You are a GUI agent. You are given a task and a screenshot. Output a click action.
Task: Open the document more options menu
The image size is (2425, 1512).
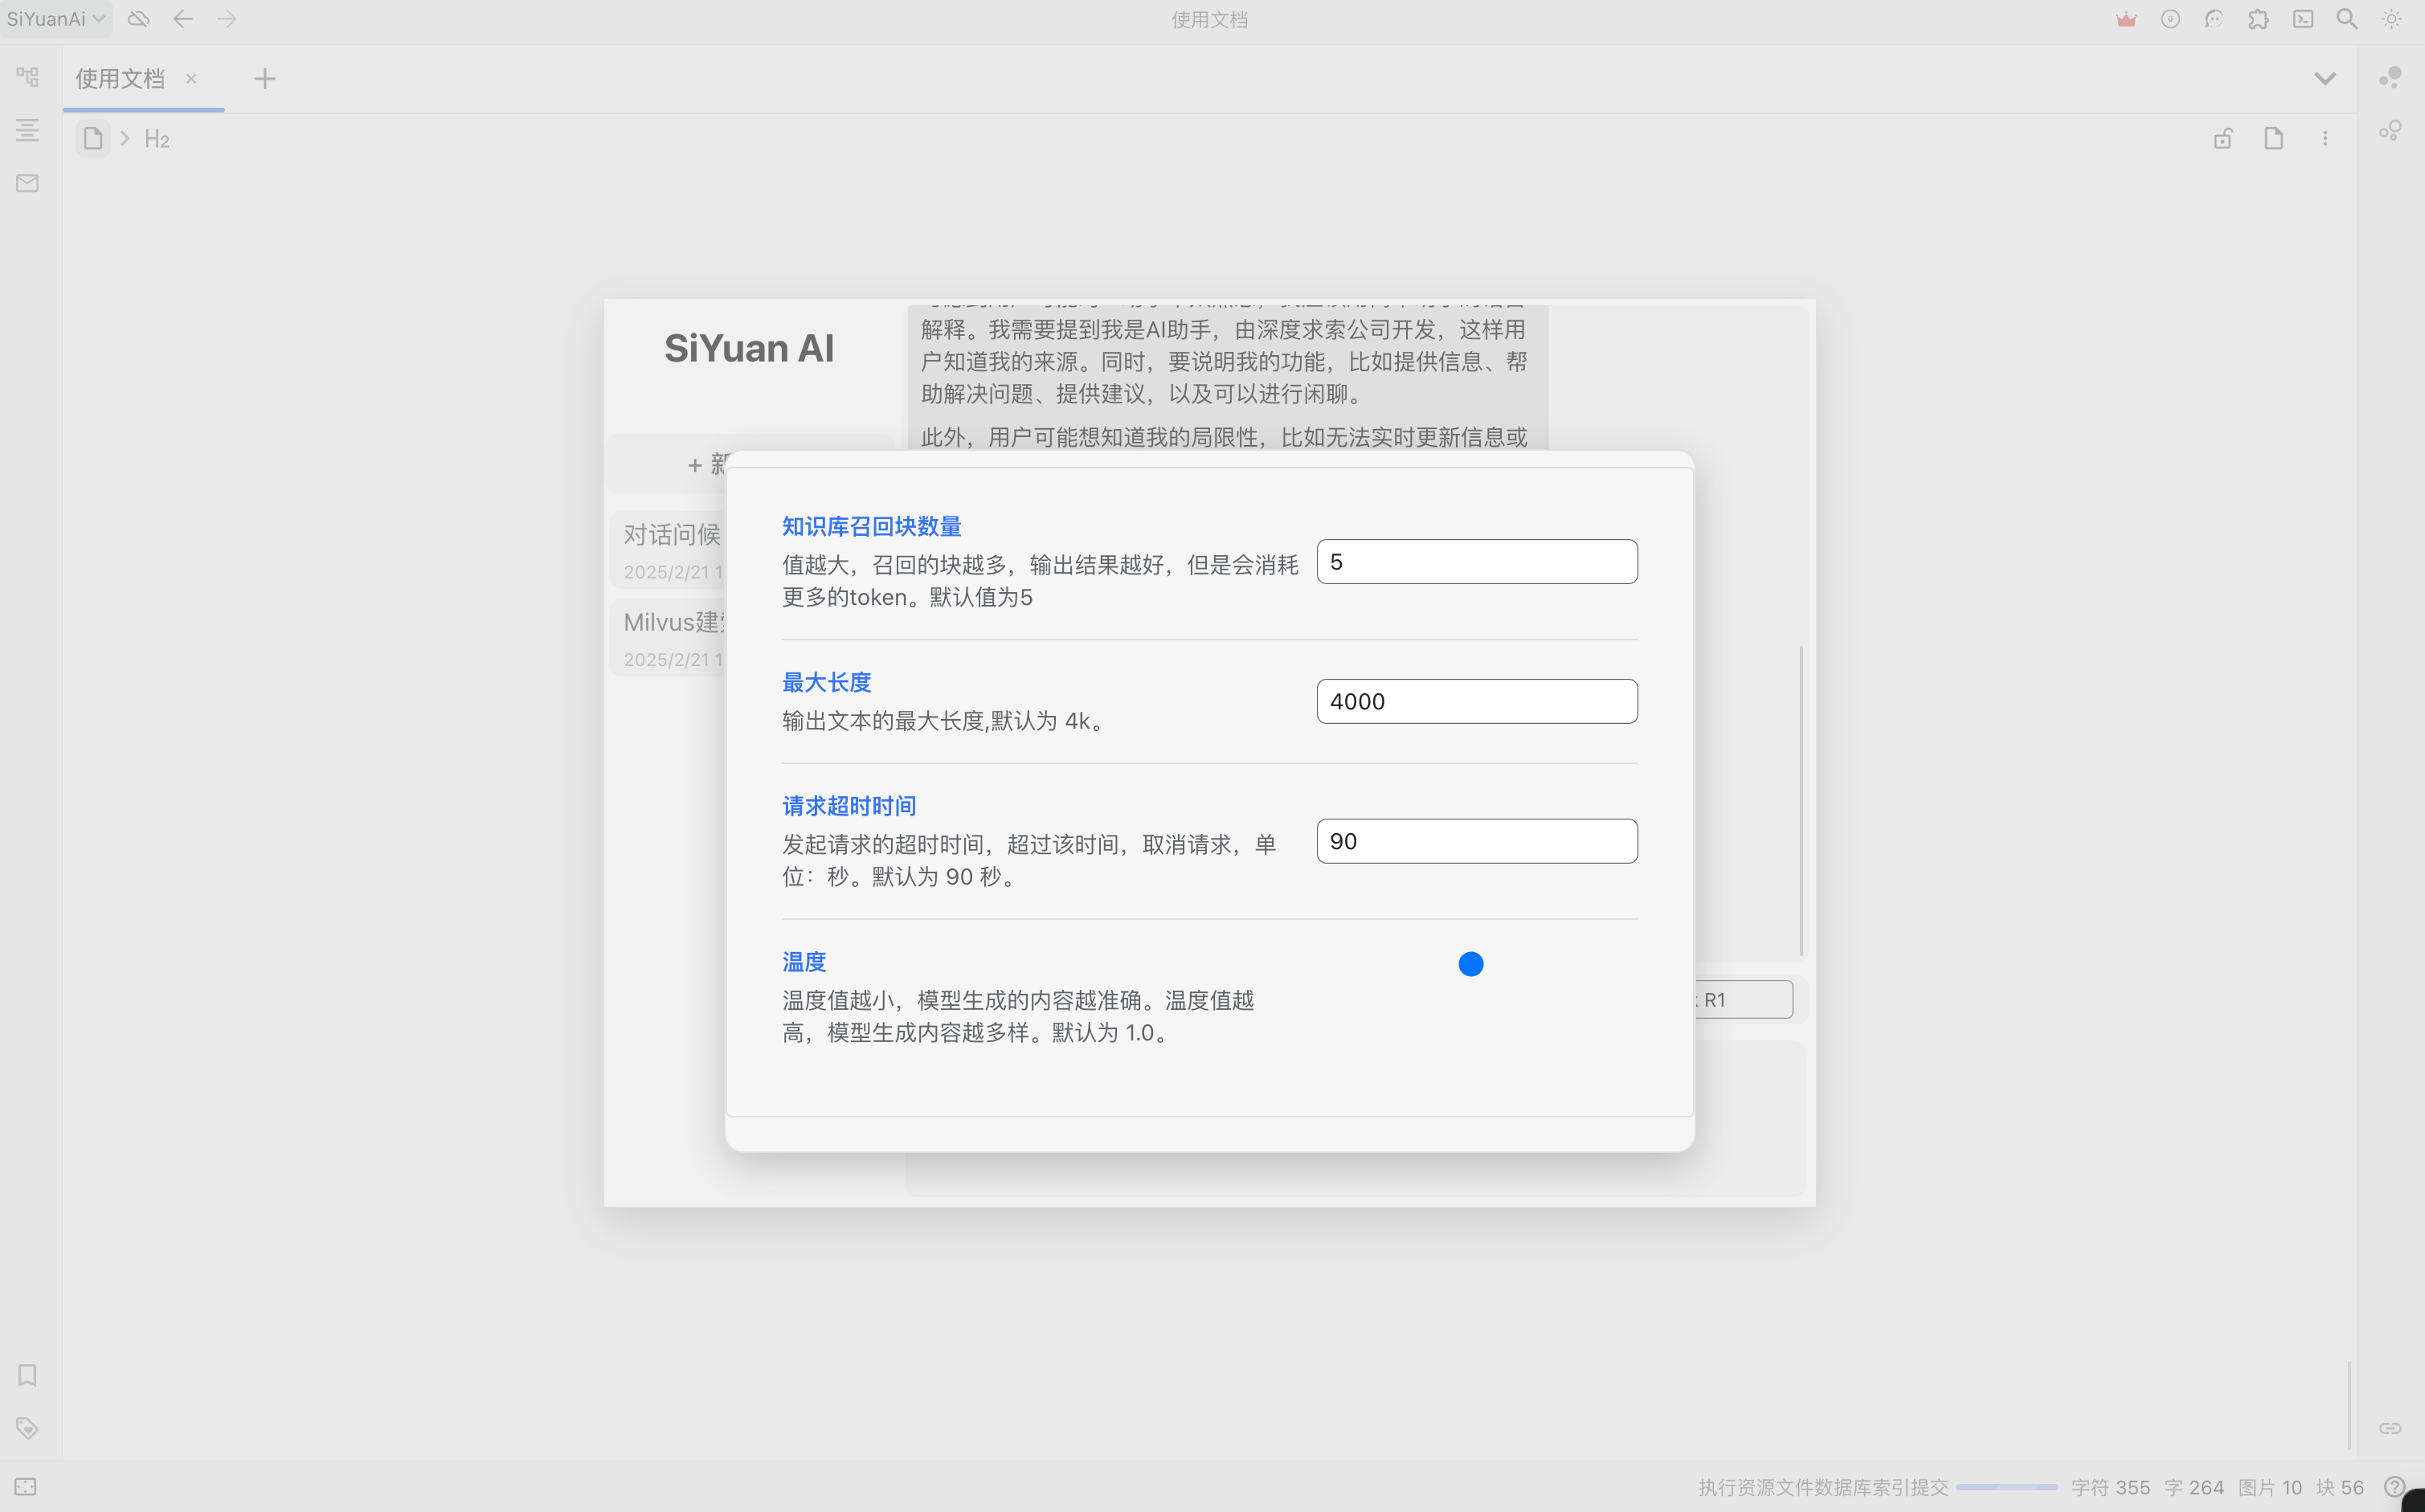(x=2326, y=138)
